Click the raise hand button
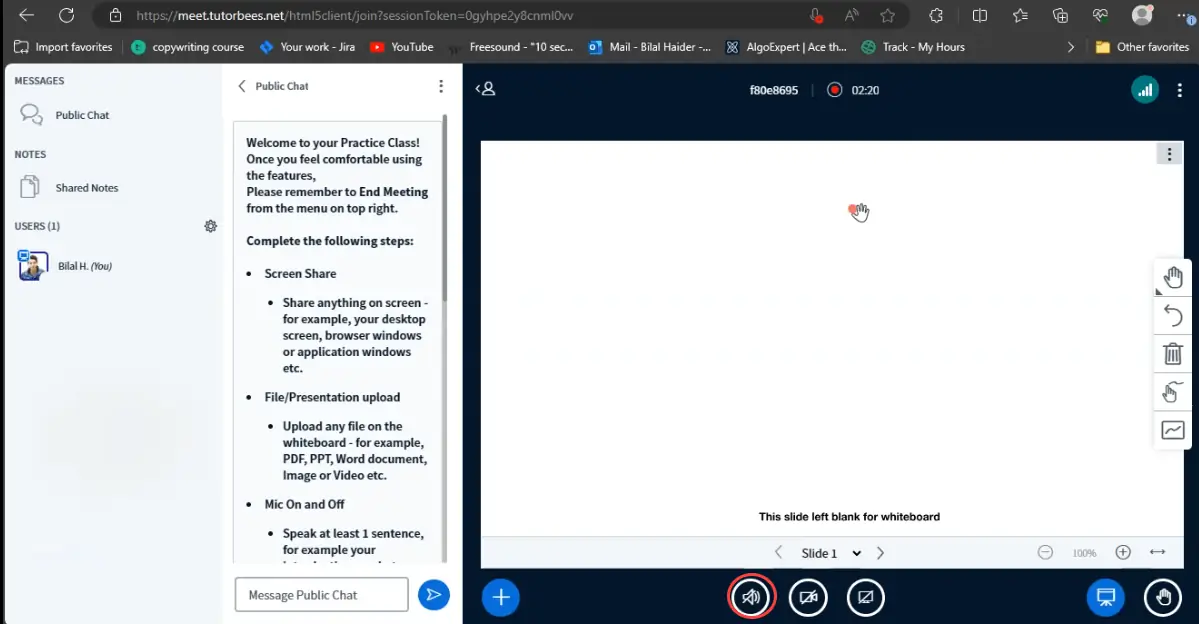This screenshot has height=624, width=1199. (1162, 597)
